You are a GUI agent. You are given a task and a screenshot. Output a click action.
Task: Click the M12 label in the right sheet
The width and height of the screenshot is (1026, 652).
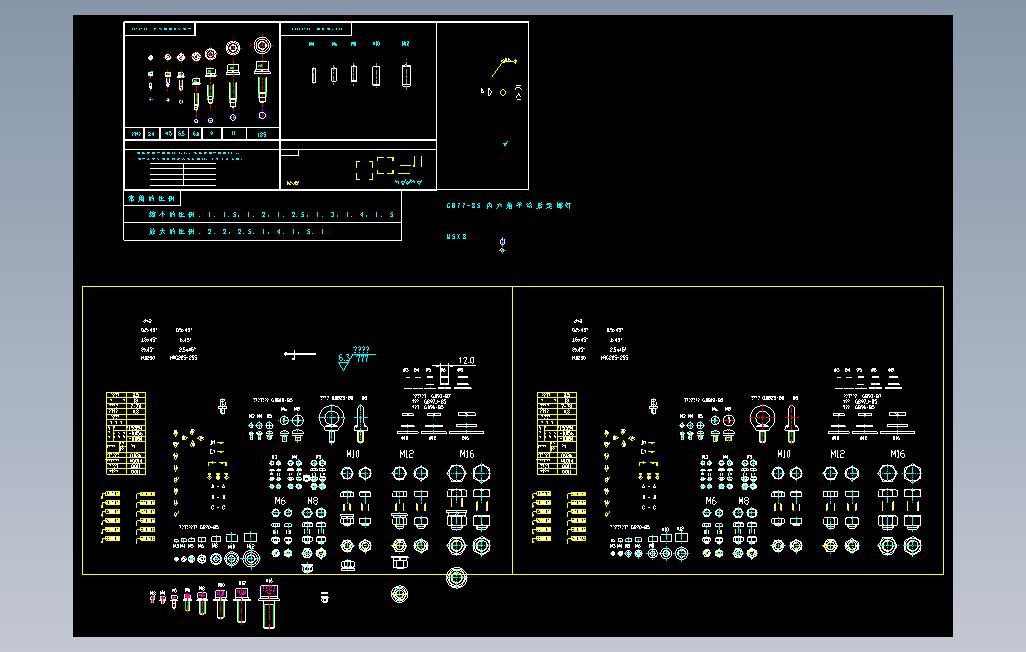[x=838, y=454]
